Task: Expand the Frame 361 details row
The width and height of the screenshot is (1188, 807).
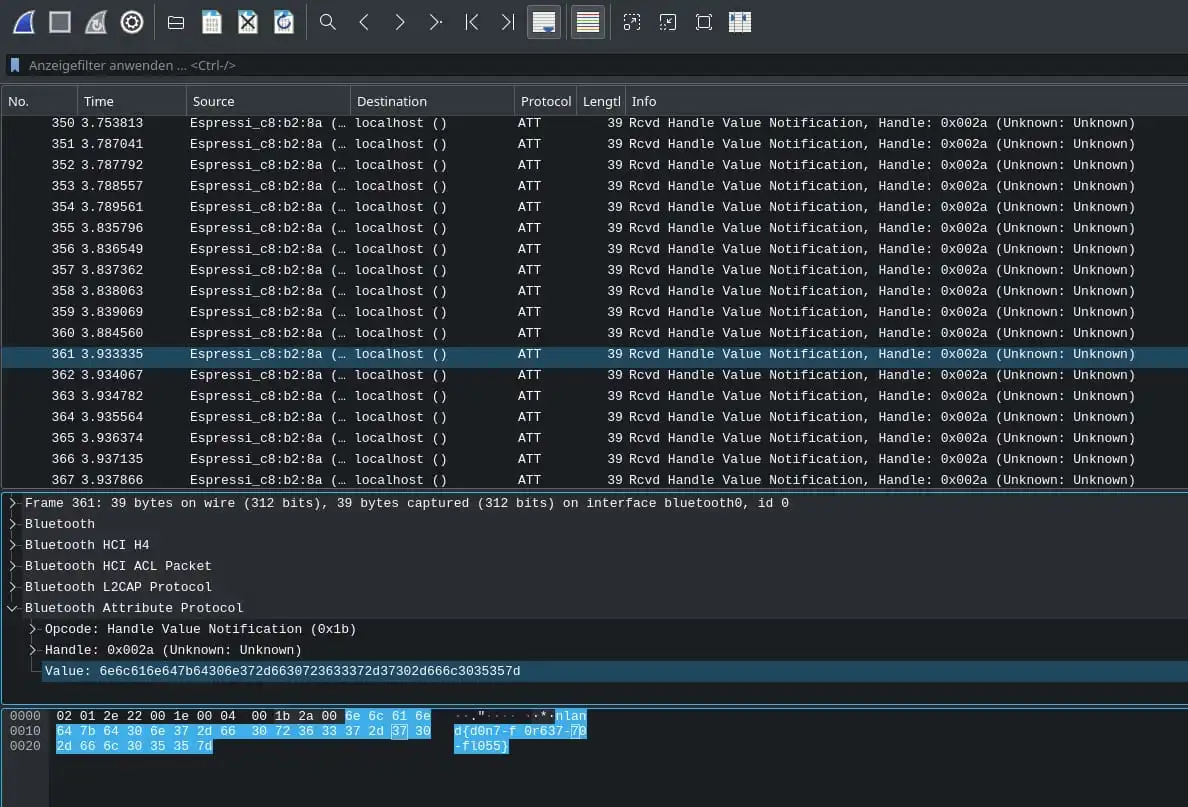Action: pos(13,503)
